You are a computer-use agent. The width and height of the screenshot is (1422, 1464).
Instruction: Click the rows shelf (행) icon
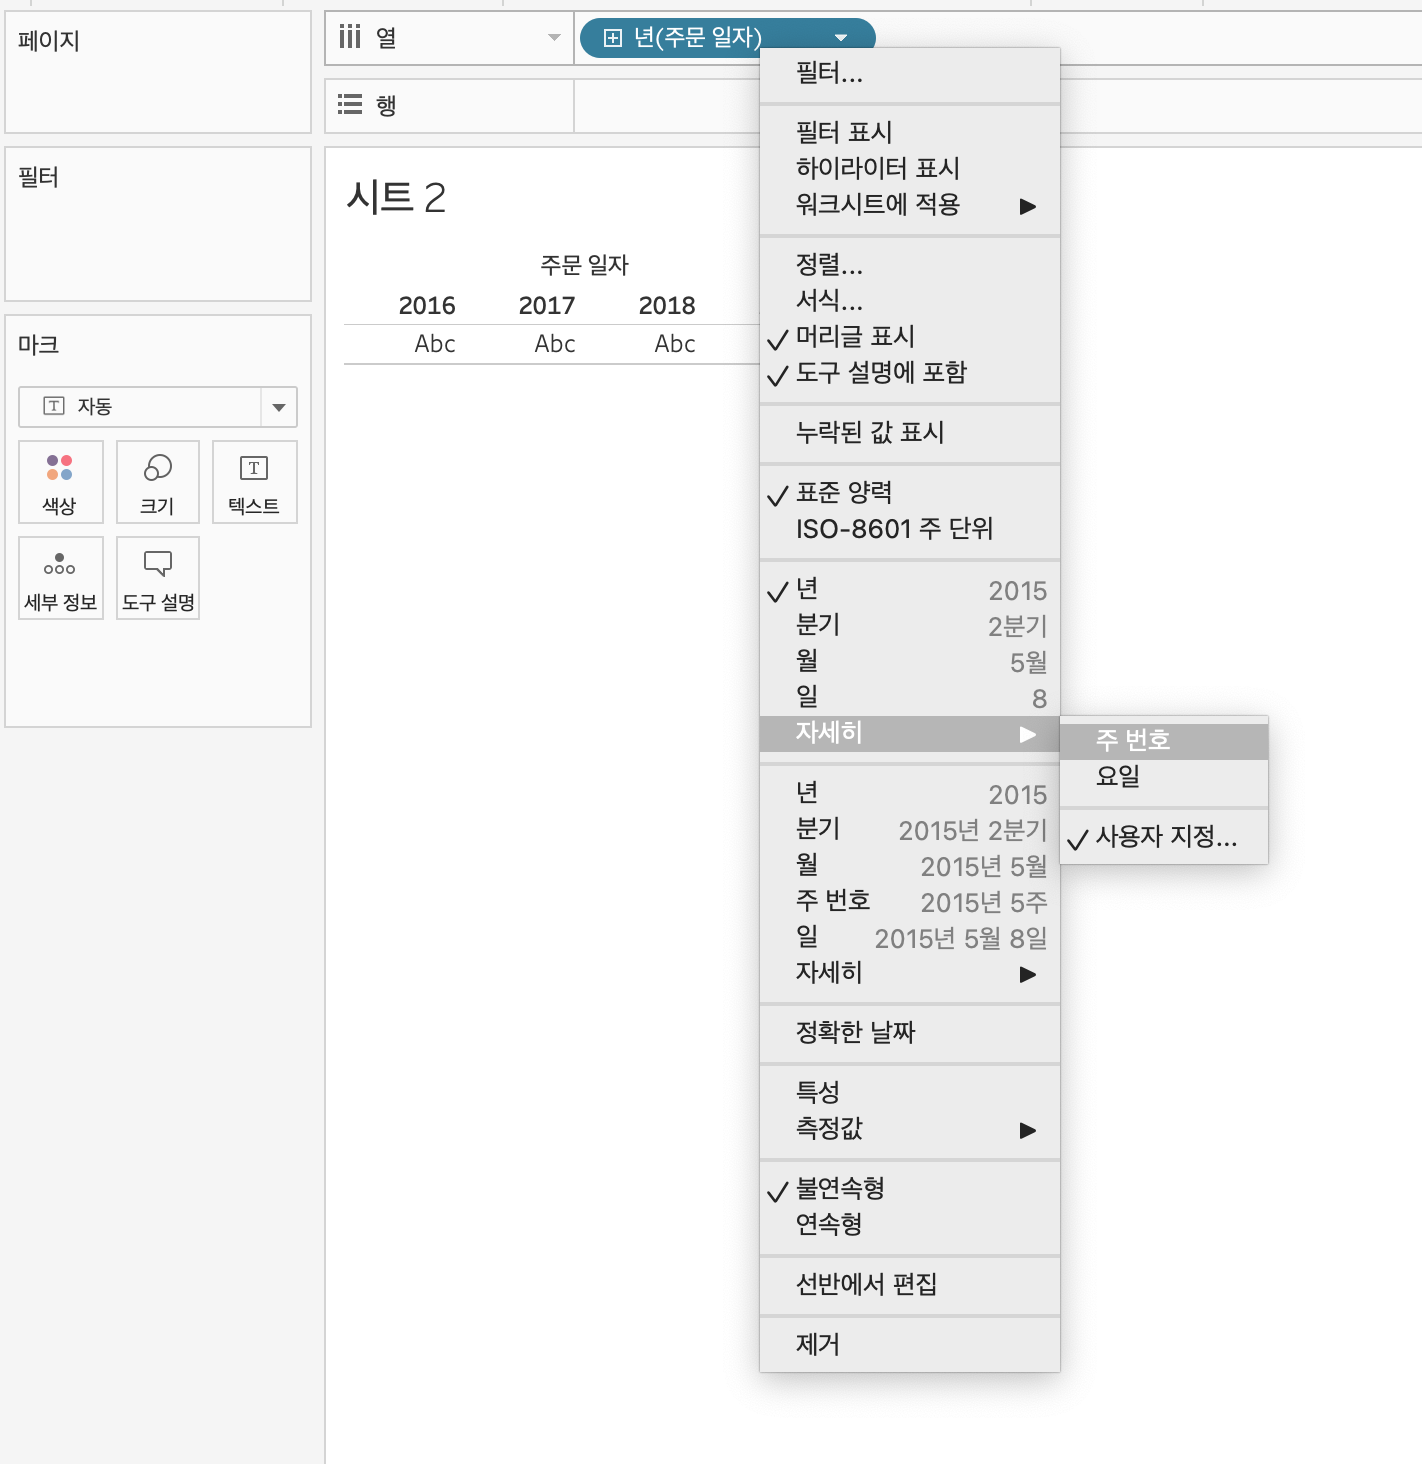point(350,104)
